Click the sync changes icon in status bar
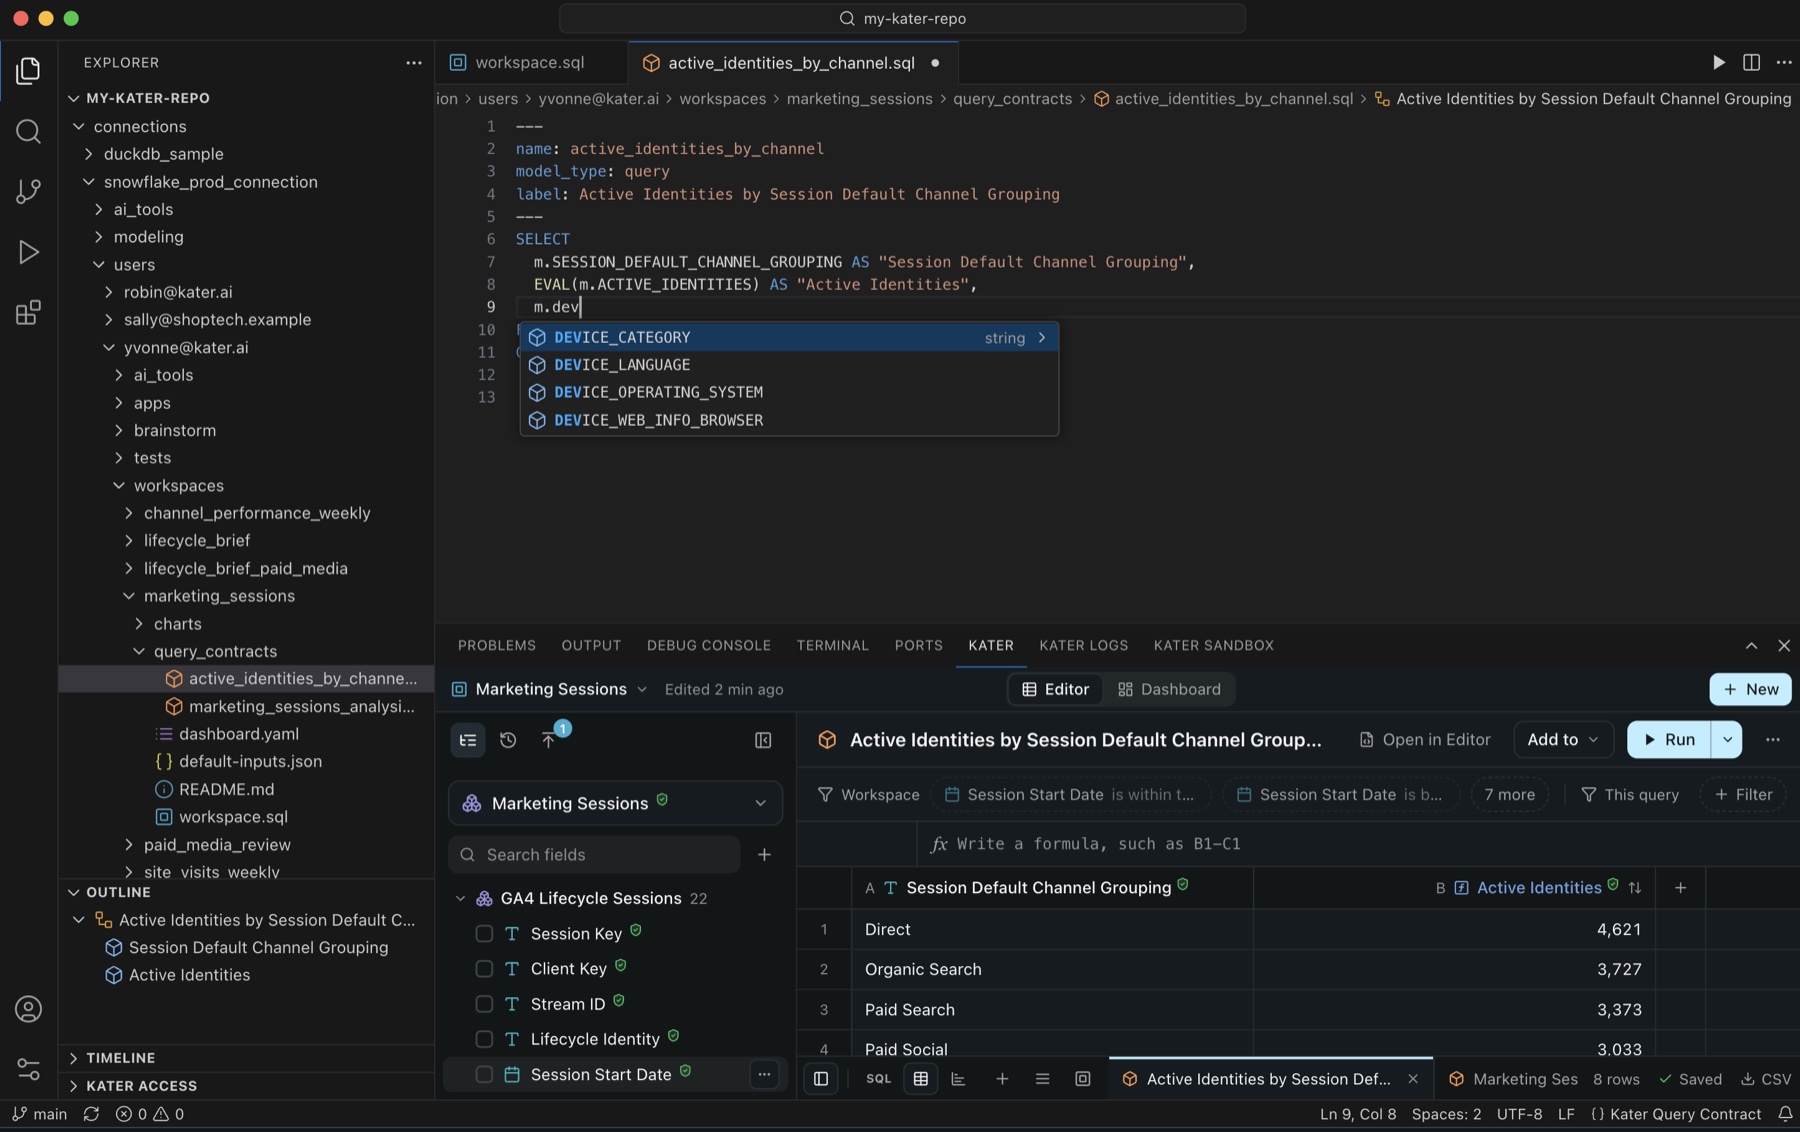The width and height of the screenshot is (1800, 1132). click(x=91, y=1114)
